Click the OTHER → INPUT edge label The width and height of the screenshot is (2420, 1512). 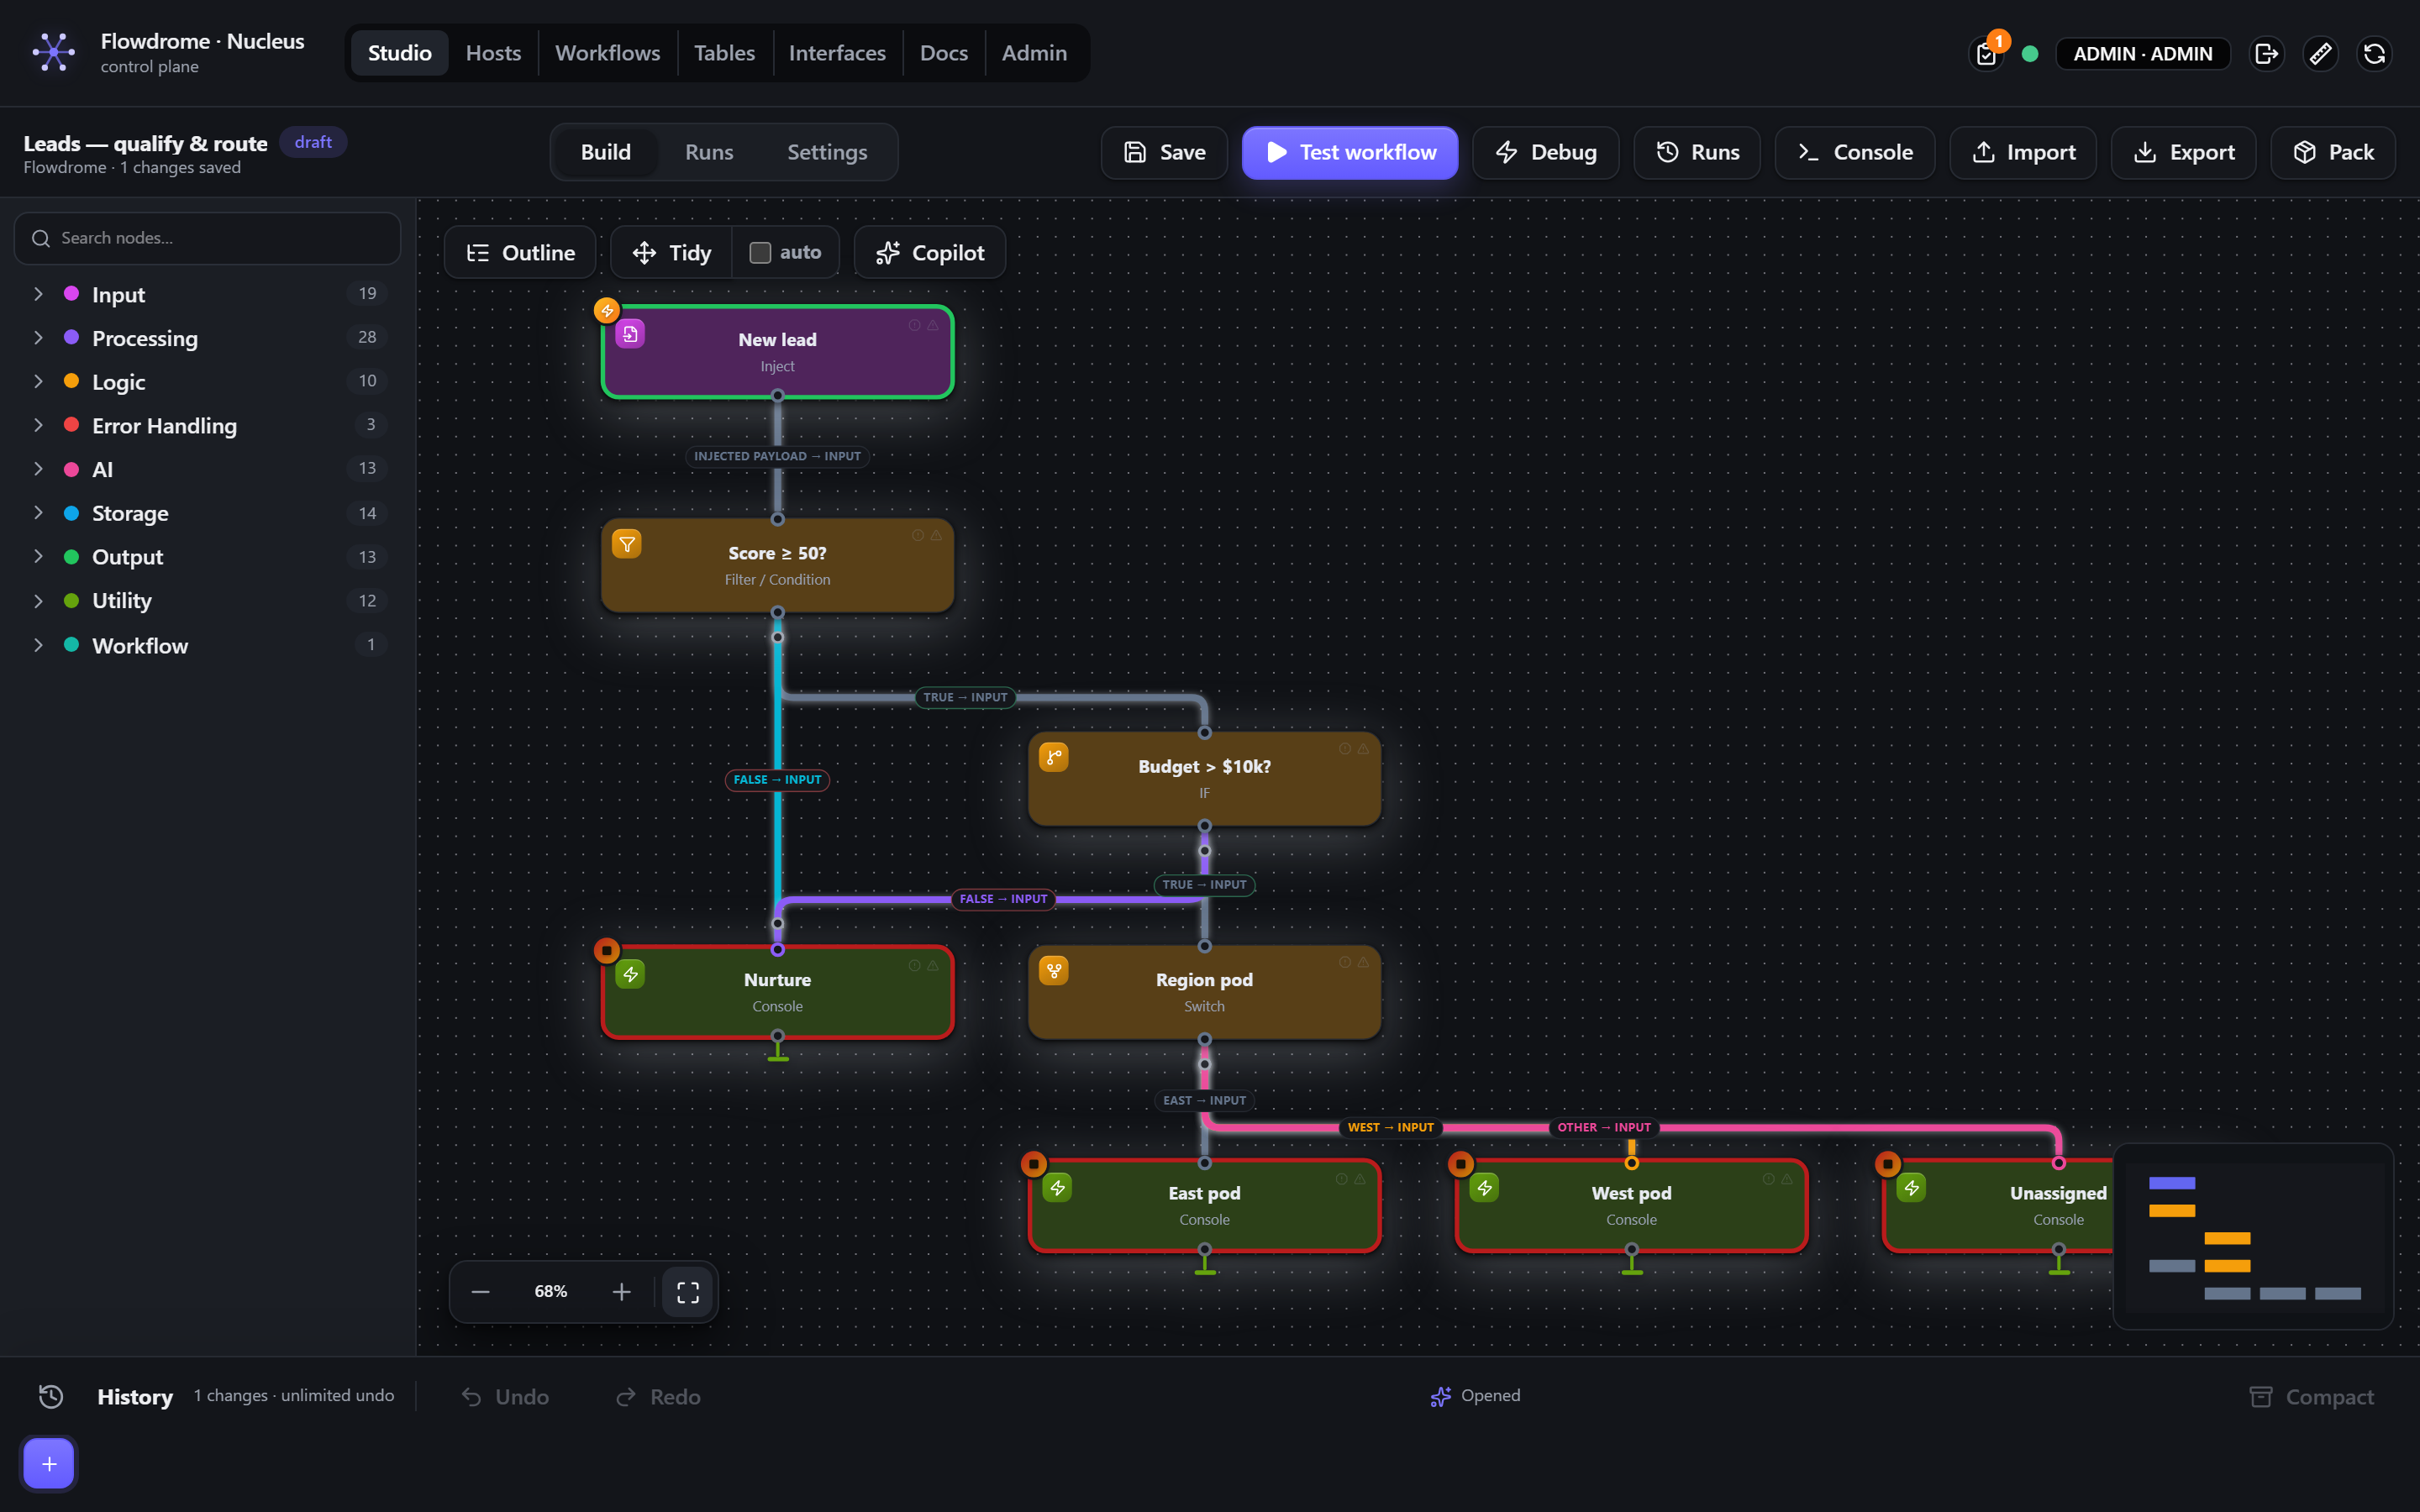(x=1604, y=1127)
